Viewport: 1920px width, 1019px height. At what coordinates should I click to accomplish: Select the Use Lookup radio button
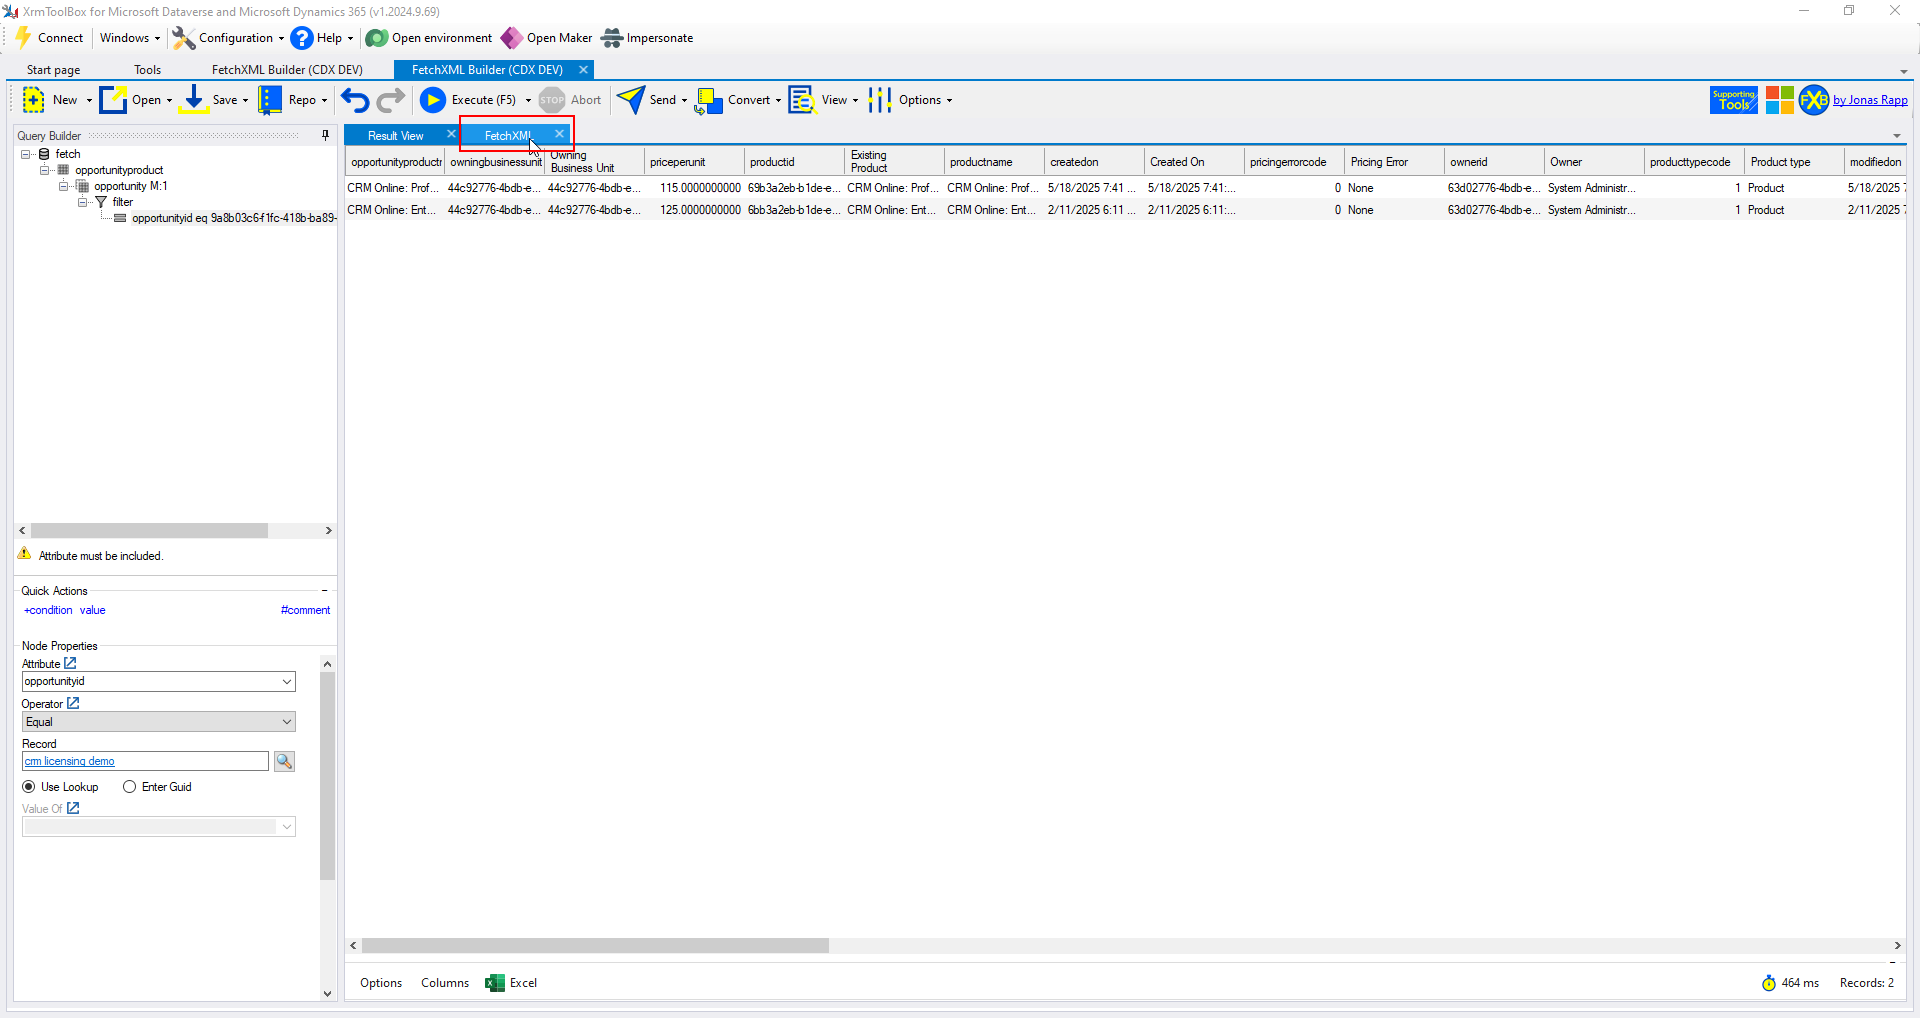[x=29, y=787]
